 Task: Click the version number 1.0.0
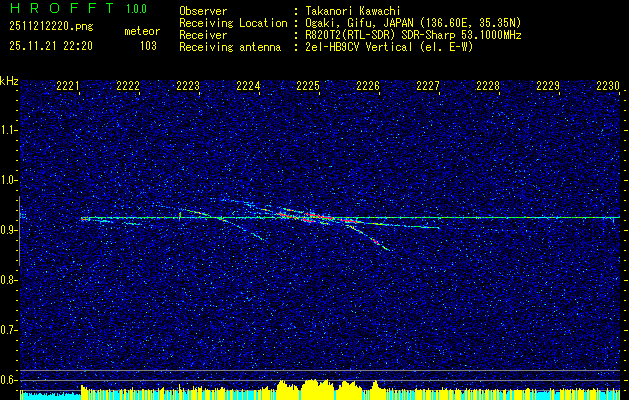point(136,9)
